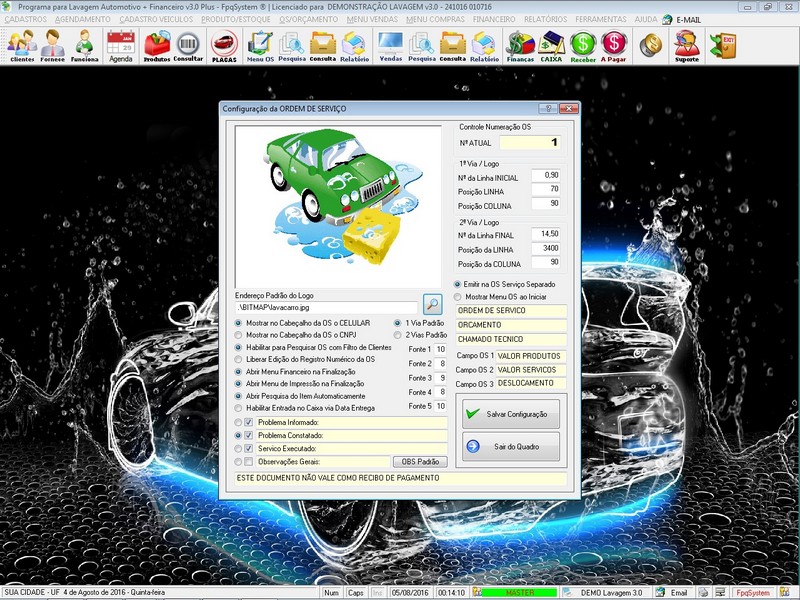Click the dialog help question-mark button

(548, 109)
